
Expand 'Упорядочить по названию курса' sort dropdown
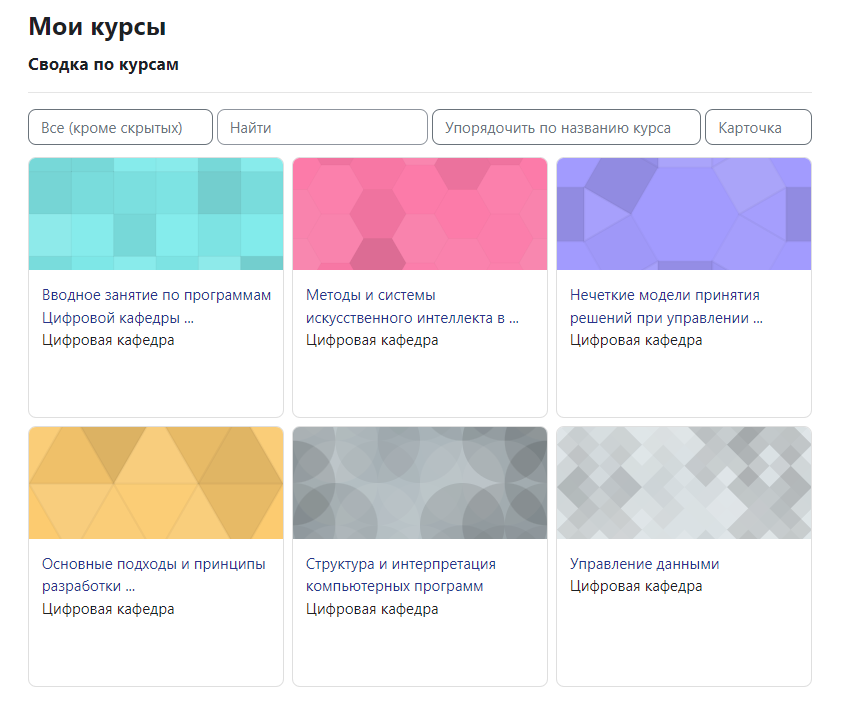(565, 128)
